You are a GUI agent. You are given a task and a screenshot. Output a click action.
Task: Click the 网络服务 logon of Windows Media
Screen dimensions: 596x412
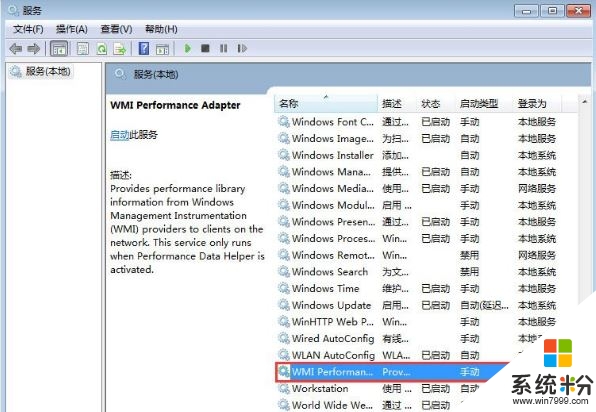pos(537,189)
